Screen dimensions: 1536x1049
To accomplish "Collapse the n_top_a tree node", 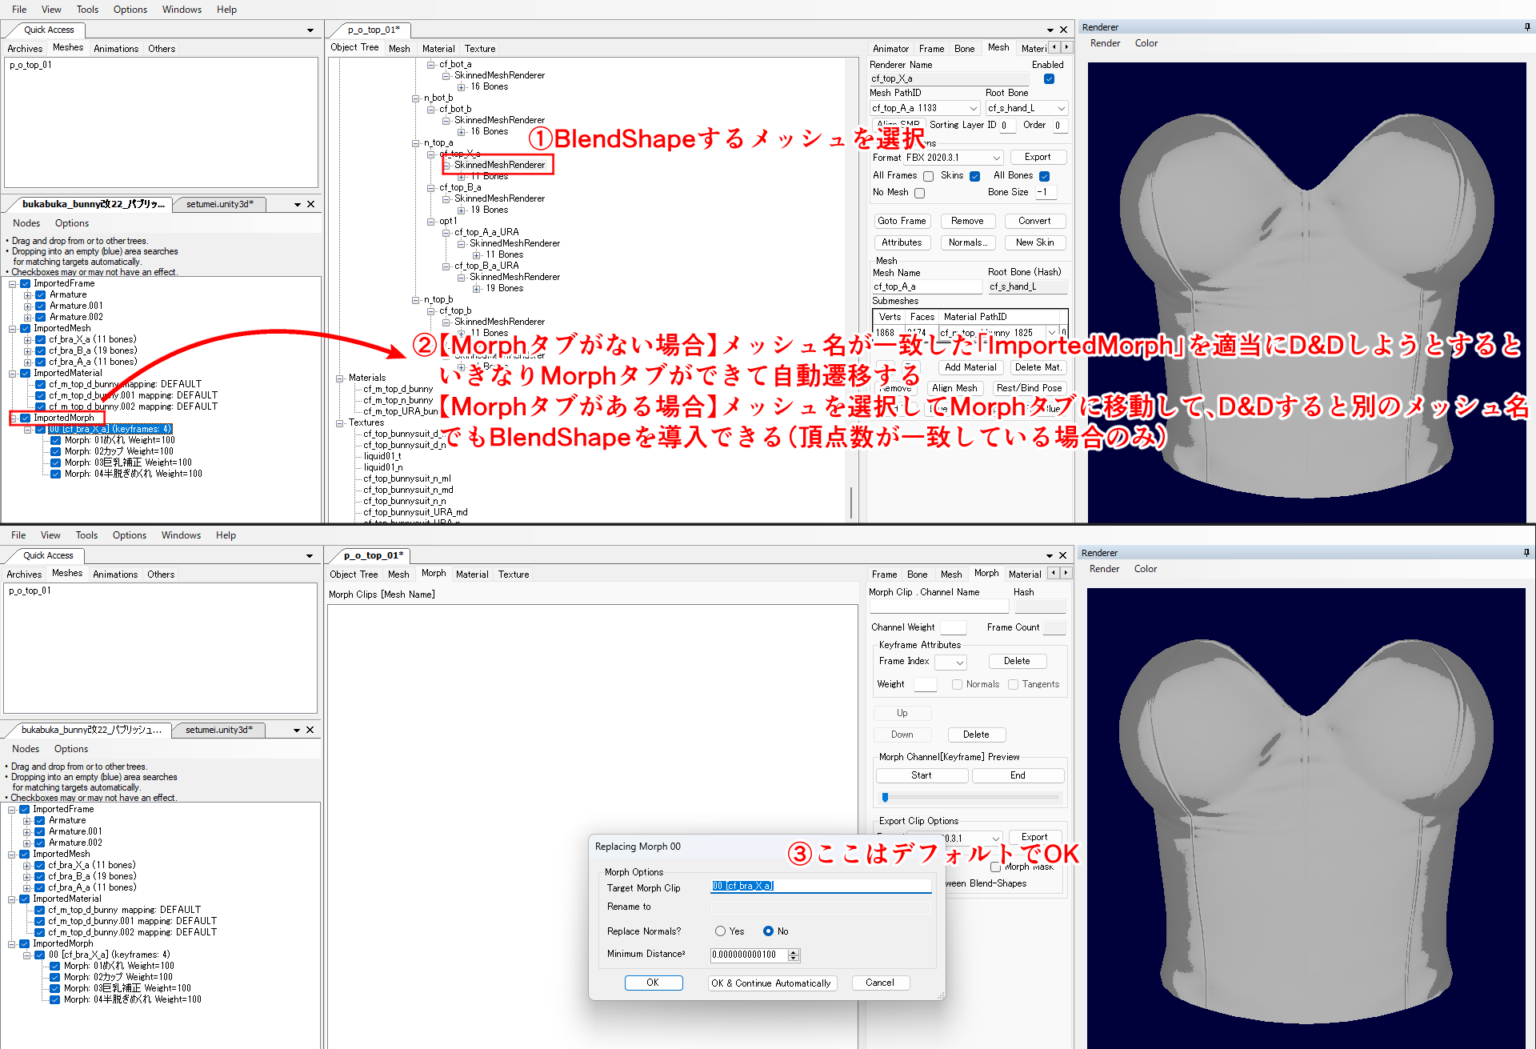I will [x=416, y=143].
